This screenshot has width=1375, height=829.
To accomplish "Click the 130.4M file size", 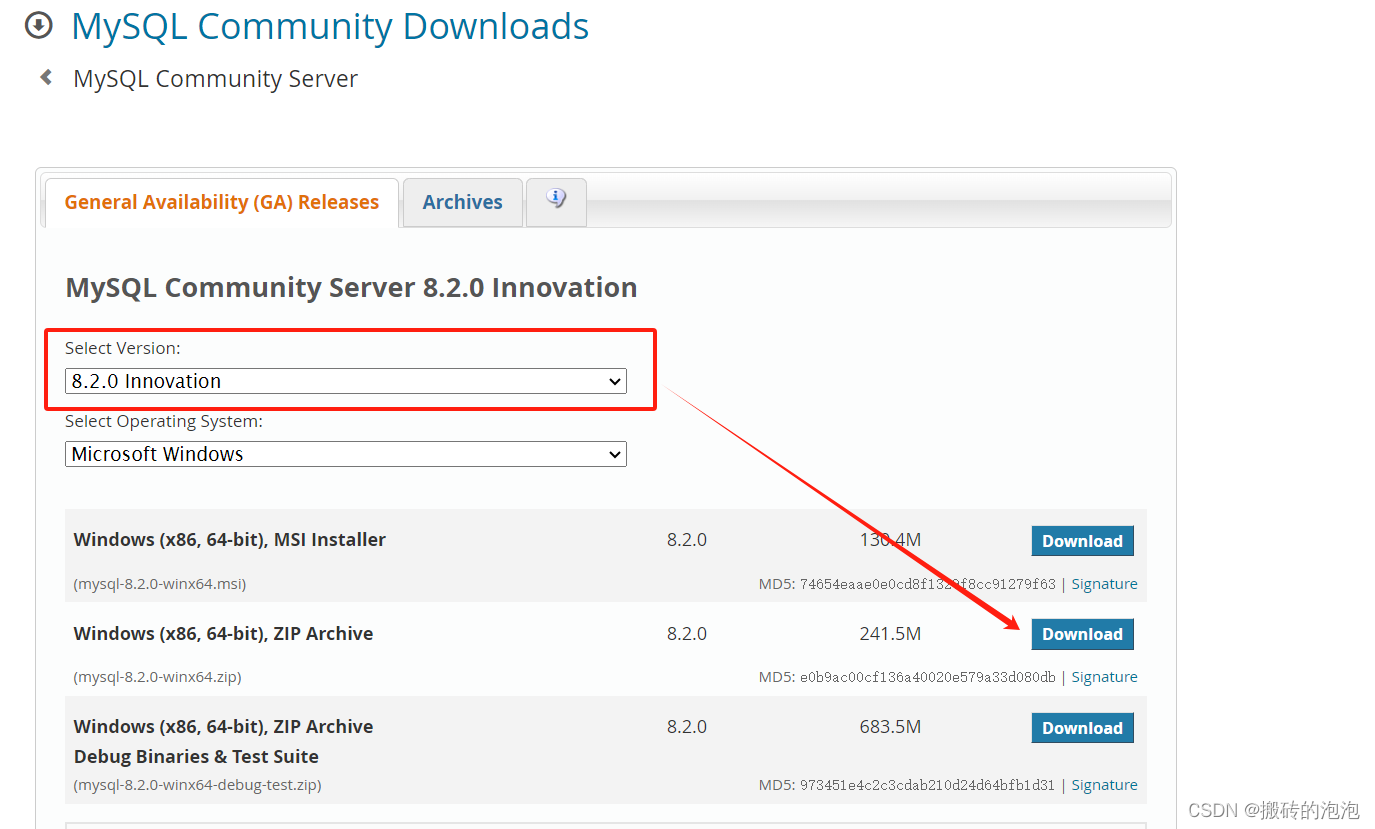I will click(890, 540).
